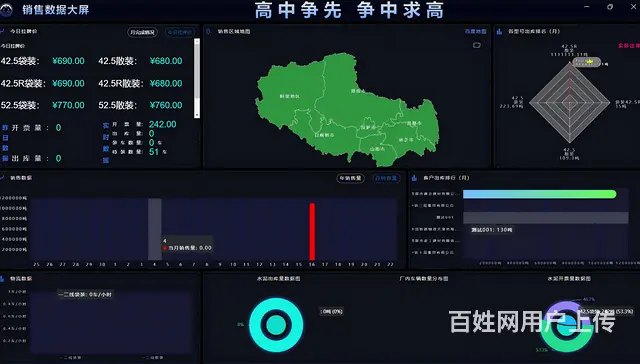Select the 今日挂牌价 tab button
640x364 pixels.
[x=180, y=32]
